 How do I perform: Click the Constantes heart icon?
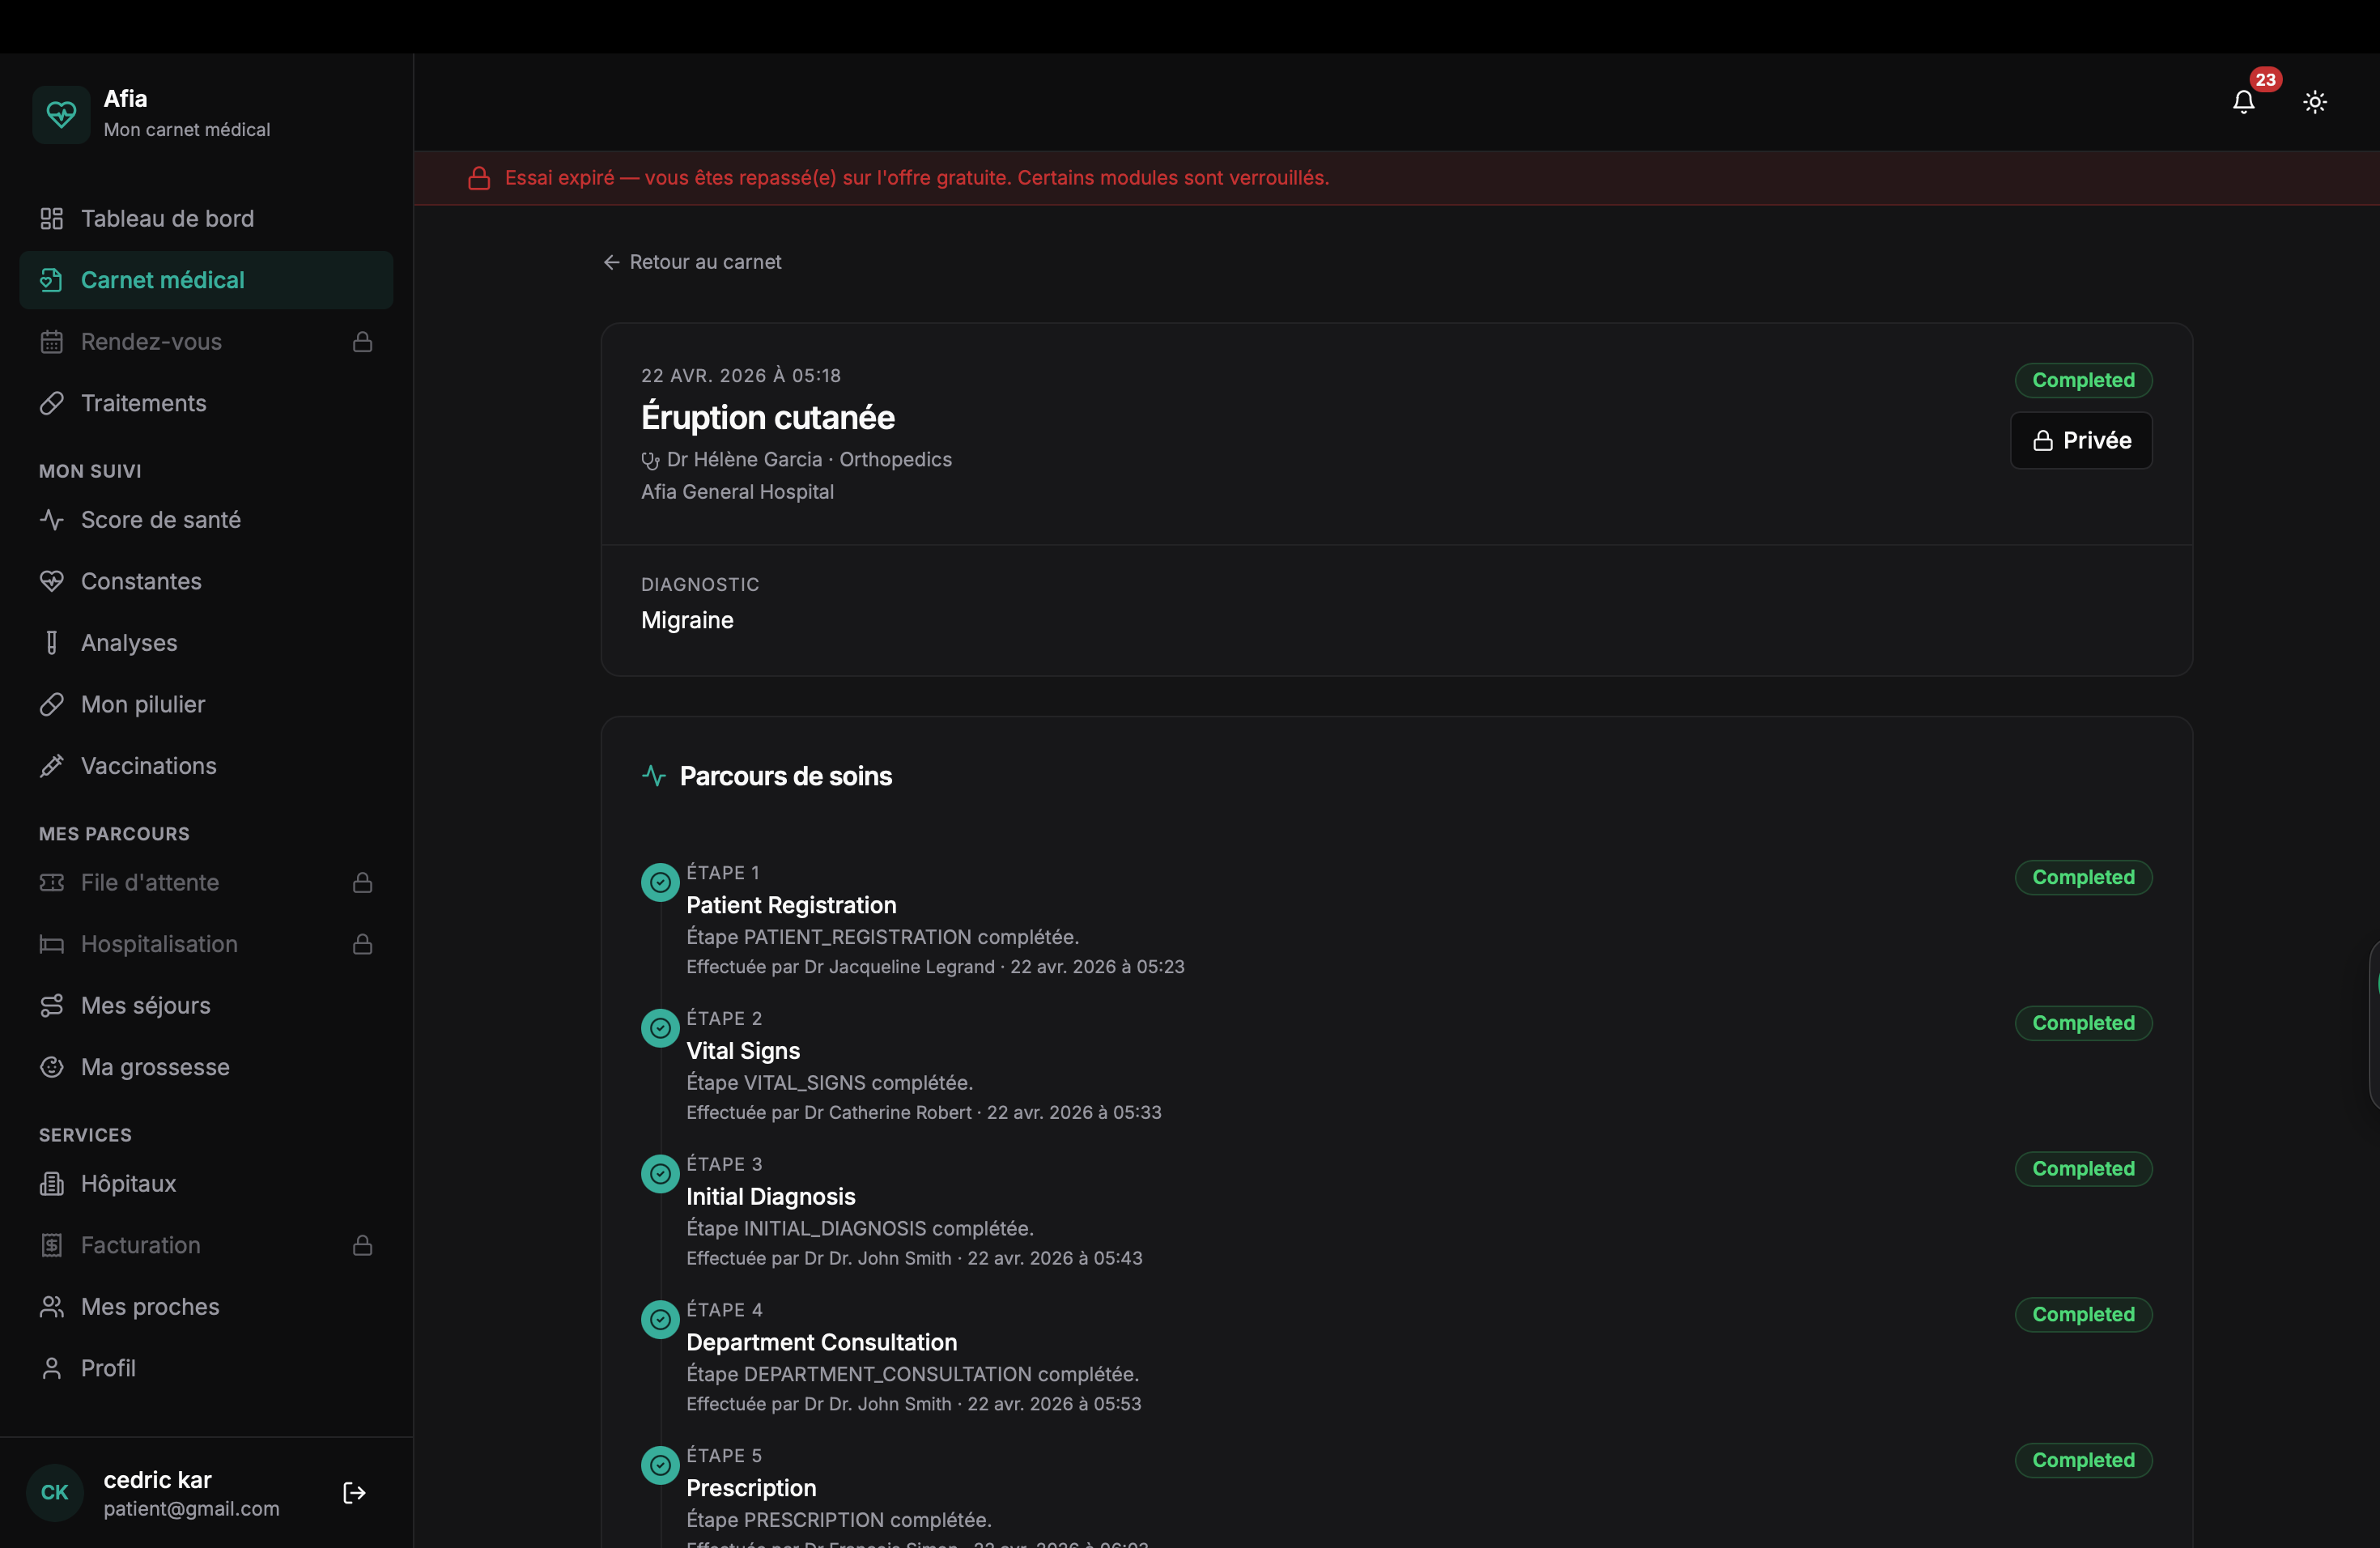(52, 581)
